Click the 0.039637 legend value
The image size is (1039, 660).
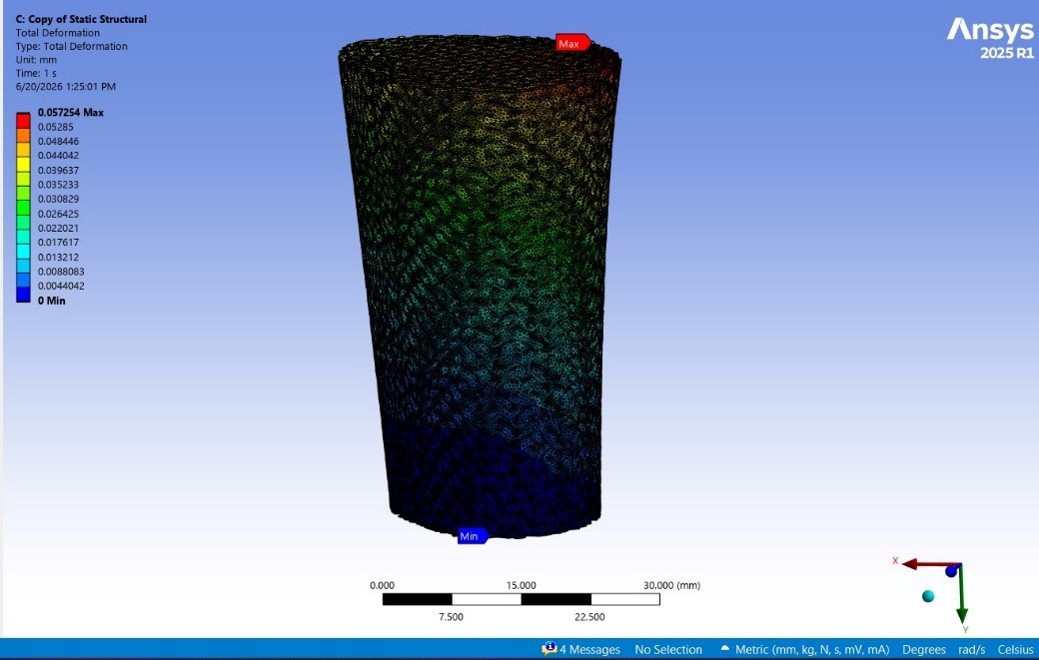click(58, 170)
